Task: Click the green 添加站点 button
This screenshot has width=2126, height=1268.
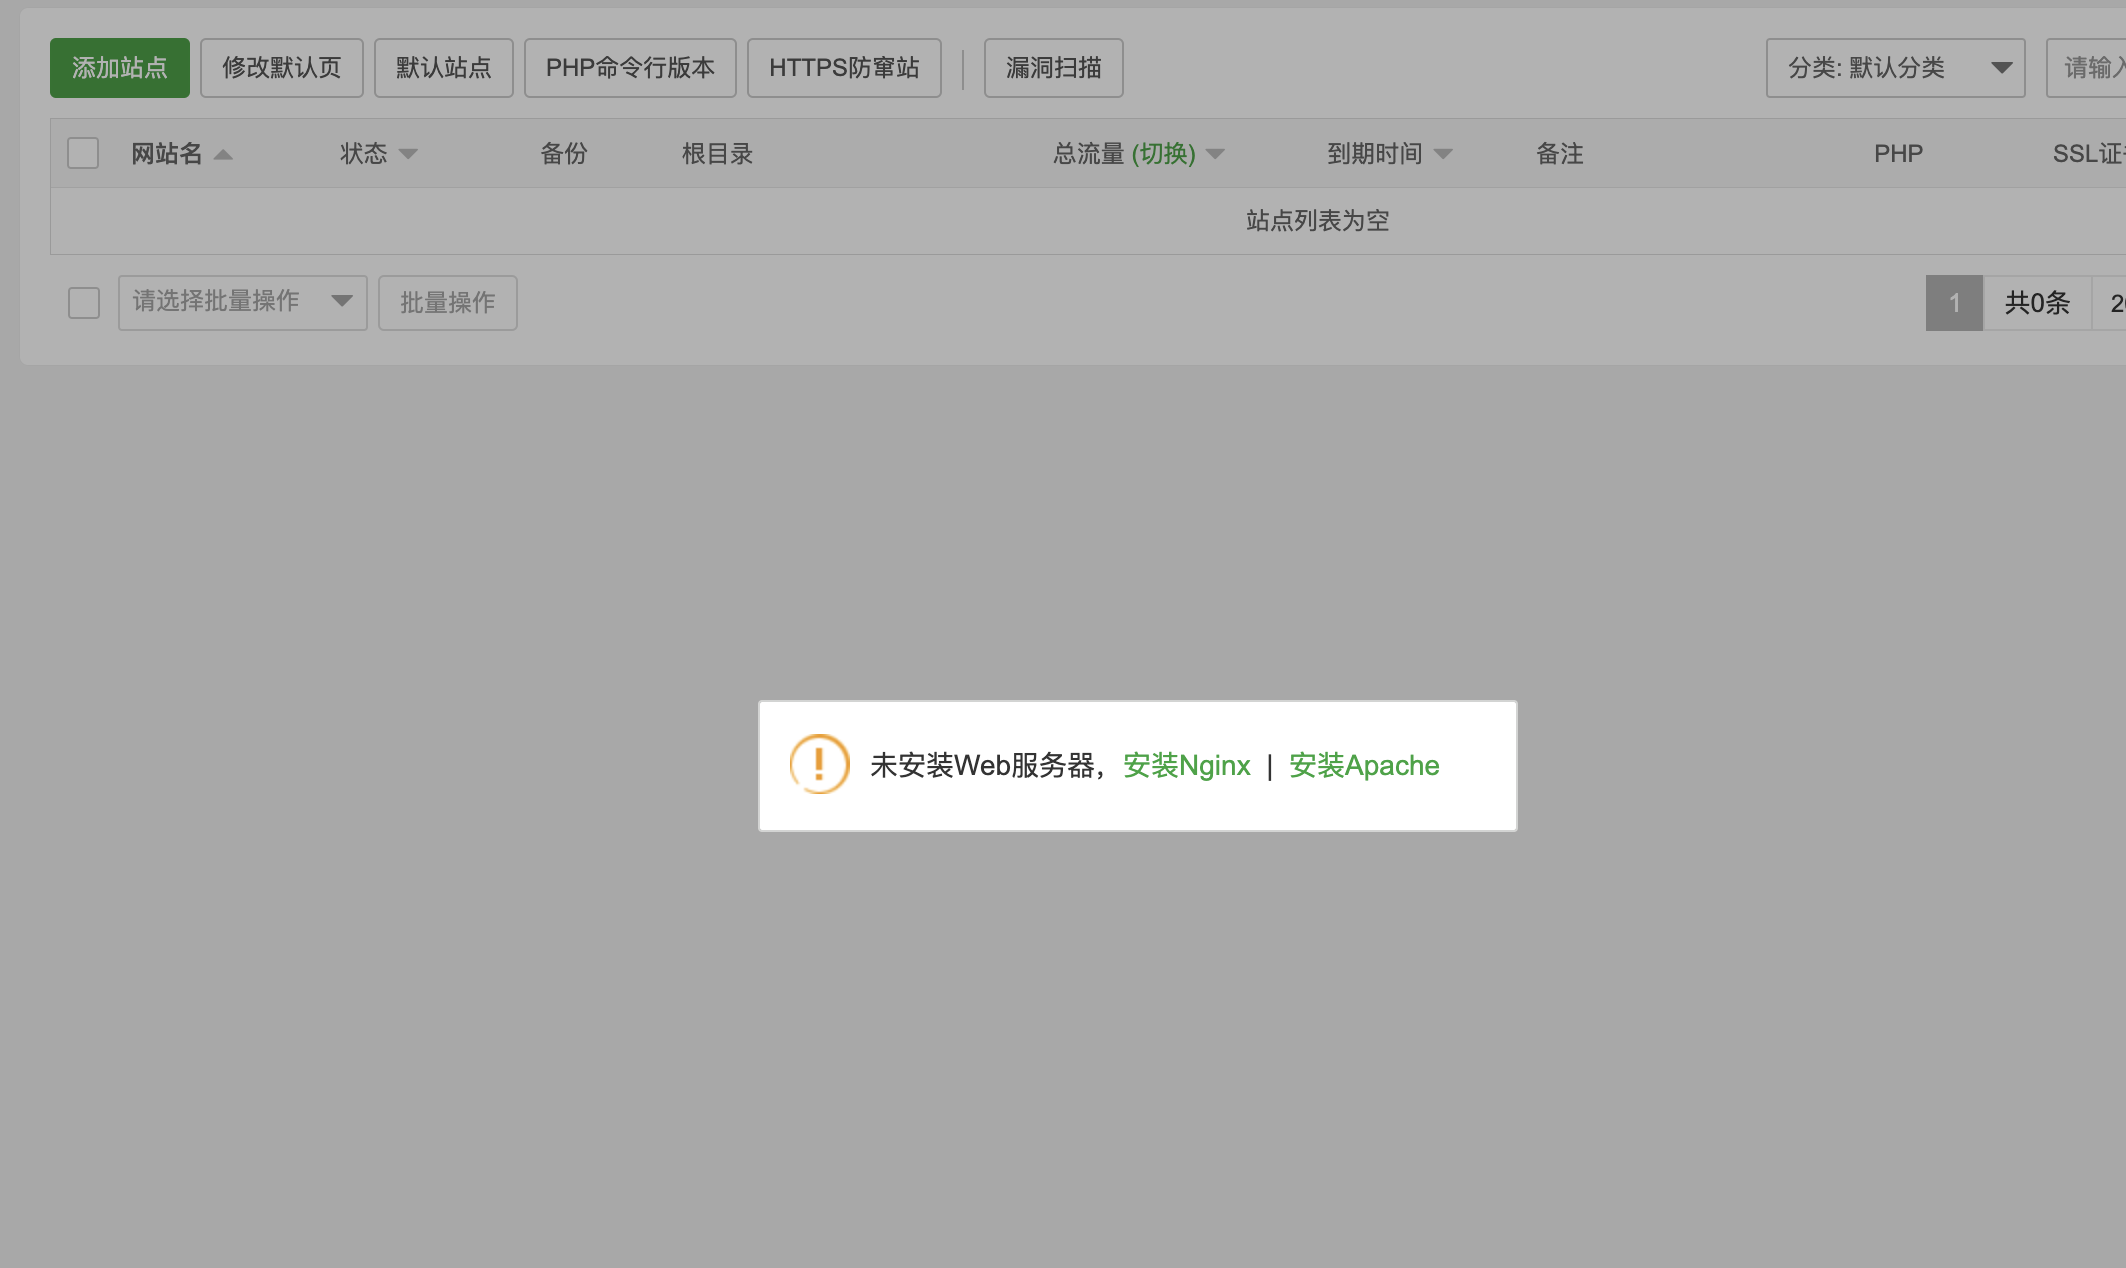Action: pos(120,68)
